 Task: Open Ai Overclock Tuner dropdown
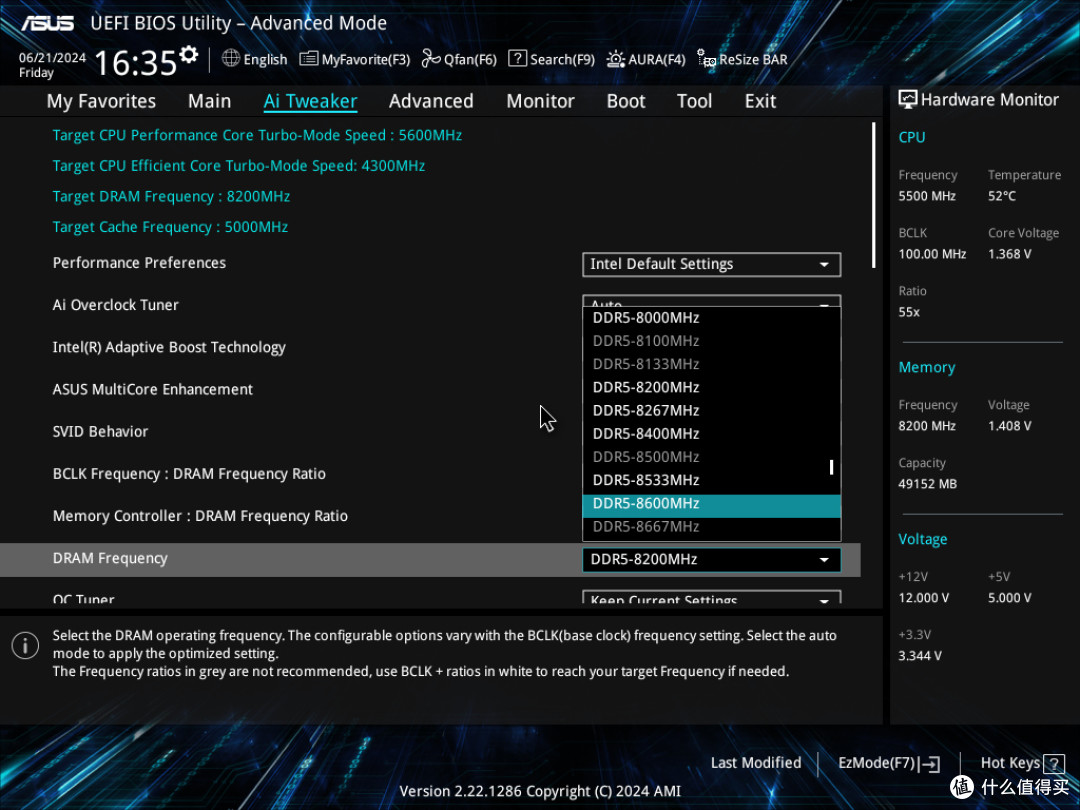click(712, 301)
